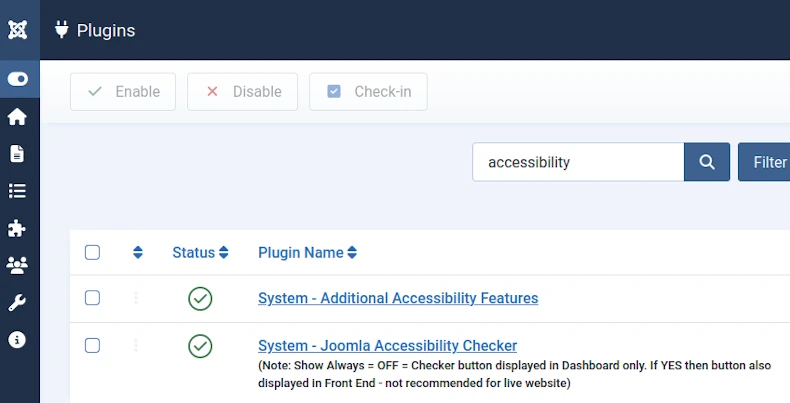Image resolution: width=790 pixels, height=403 pixels.
Task: Click the accessibility search input field
Action: point(578,162)
